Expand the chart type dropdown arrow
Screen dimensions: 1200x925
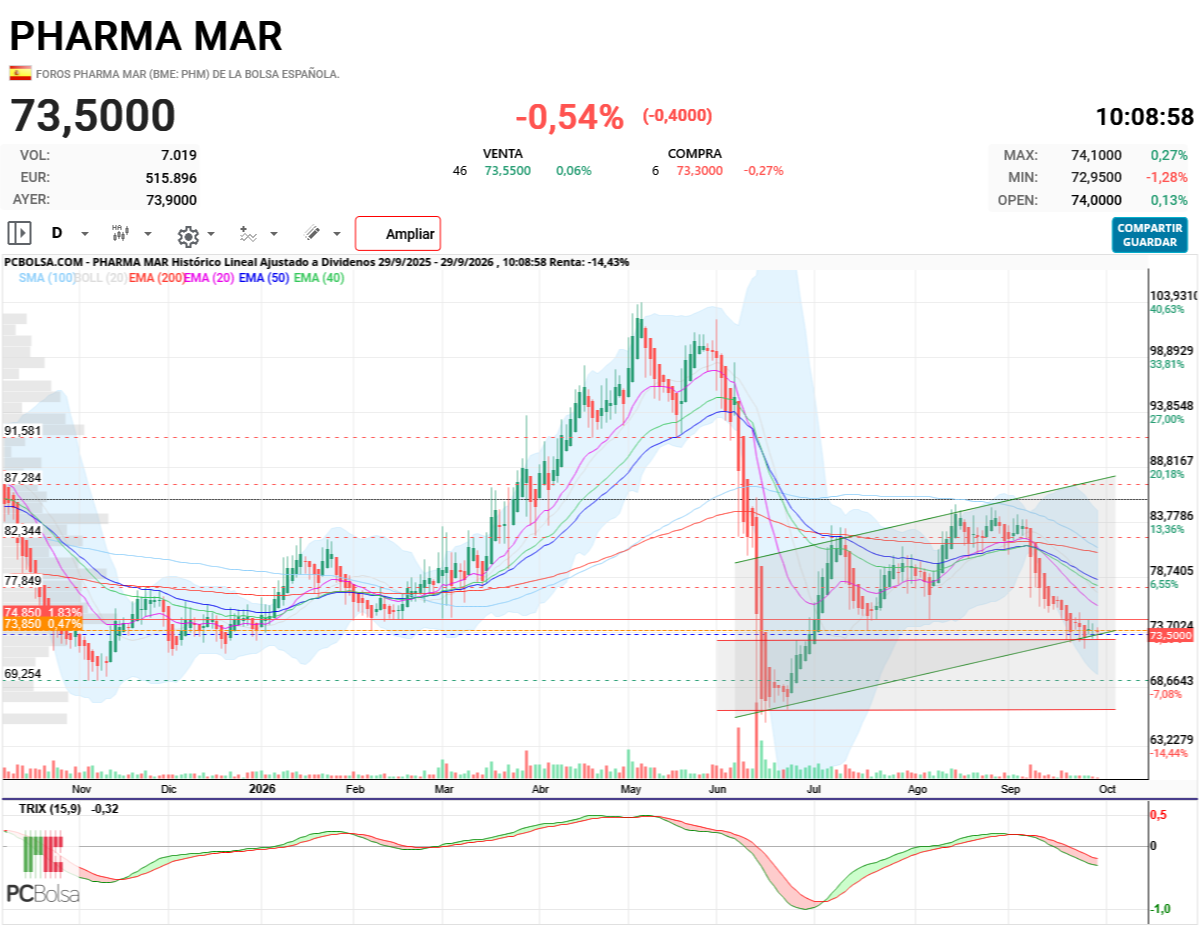(148, 234)
